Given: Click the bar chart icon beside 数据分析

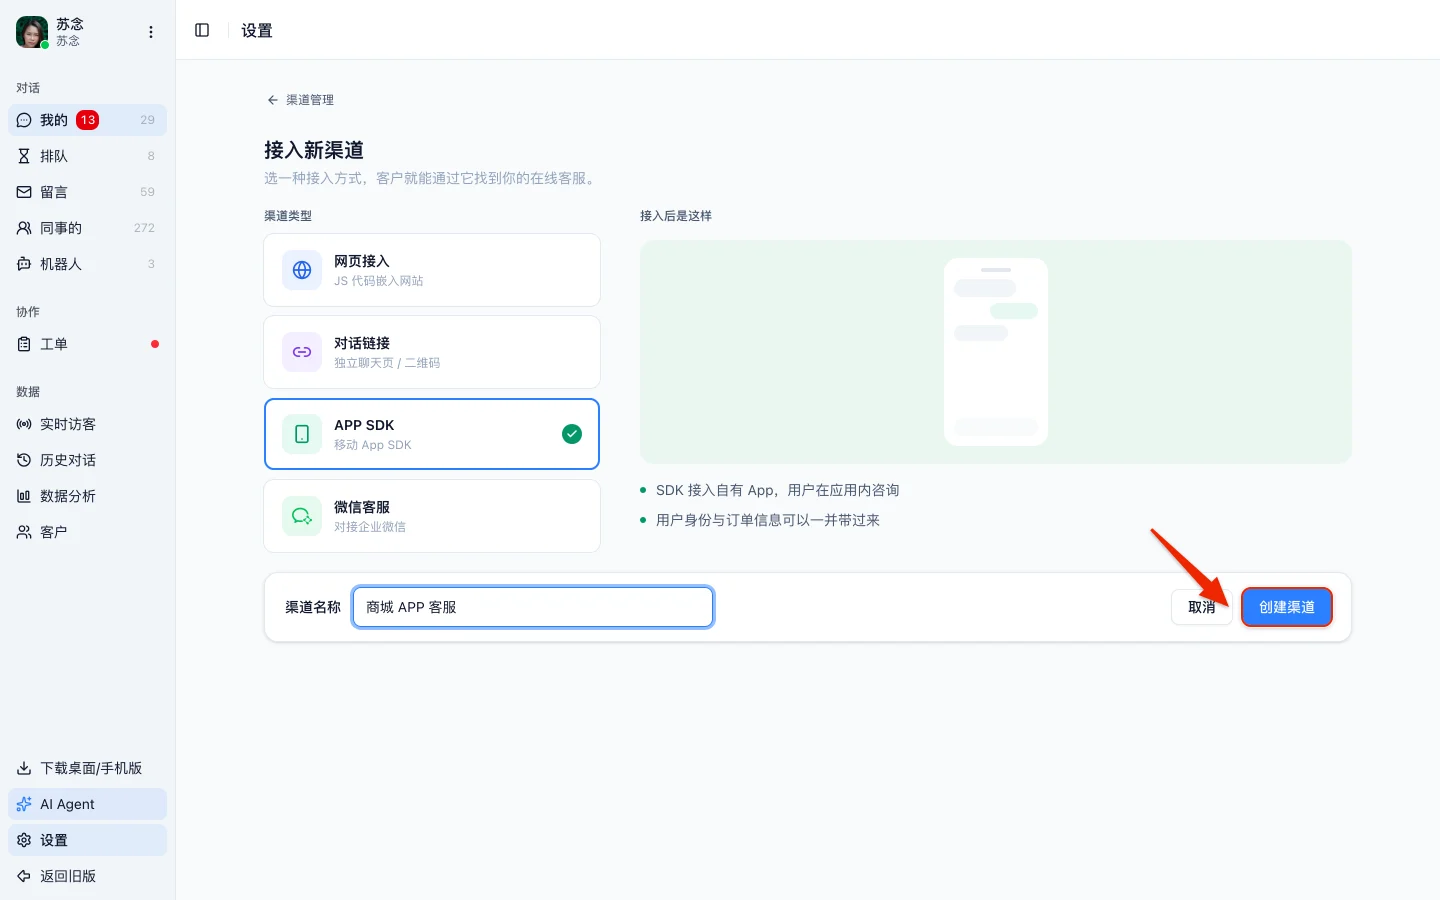Looking at the screenshot, I should tap(24, 496).
